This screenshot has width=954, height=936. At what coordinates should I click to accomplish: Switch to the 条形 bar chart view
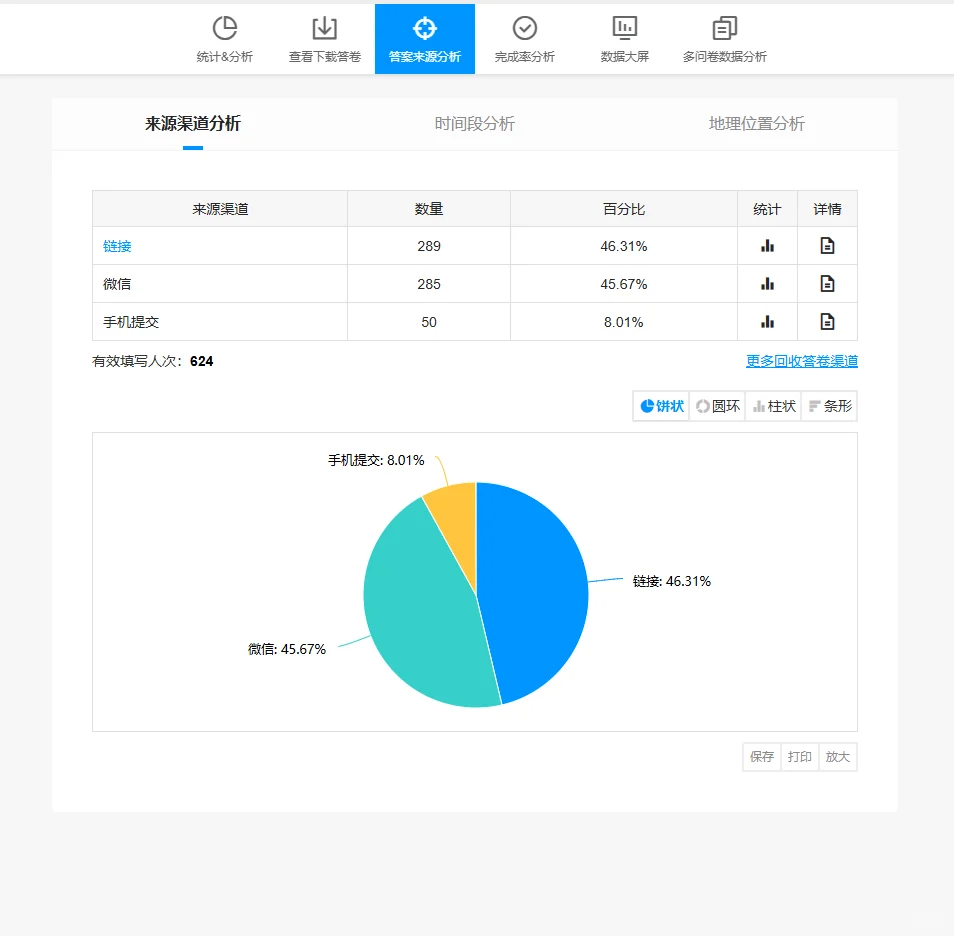coord(829,406)
